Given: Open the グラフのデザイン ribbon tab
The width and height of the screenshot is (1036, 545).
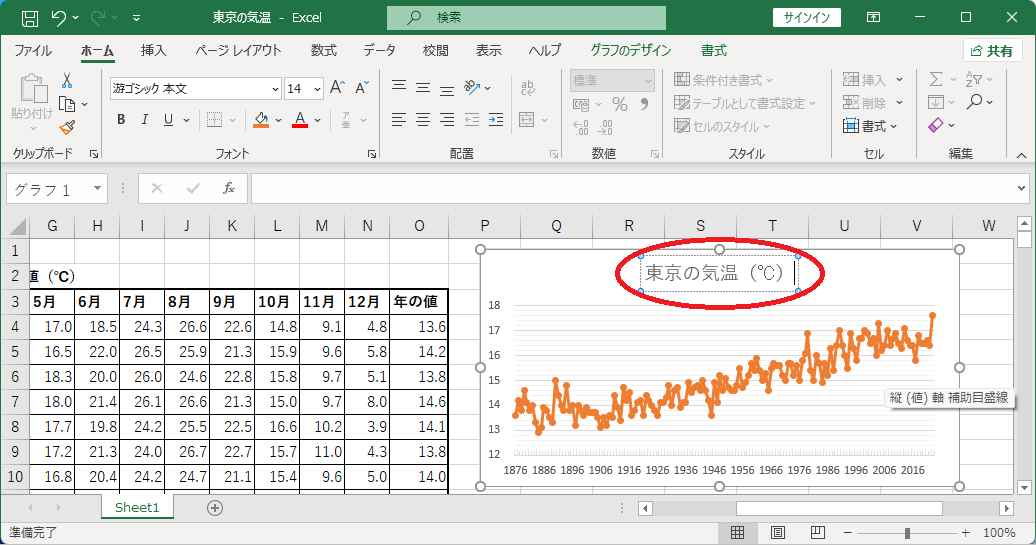Looking at the screenshot, I should (x=630, y=51).
